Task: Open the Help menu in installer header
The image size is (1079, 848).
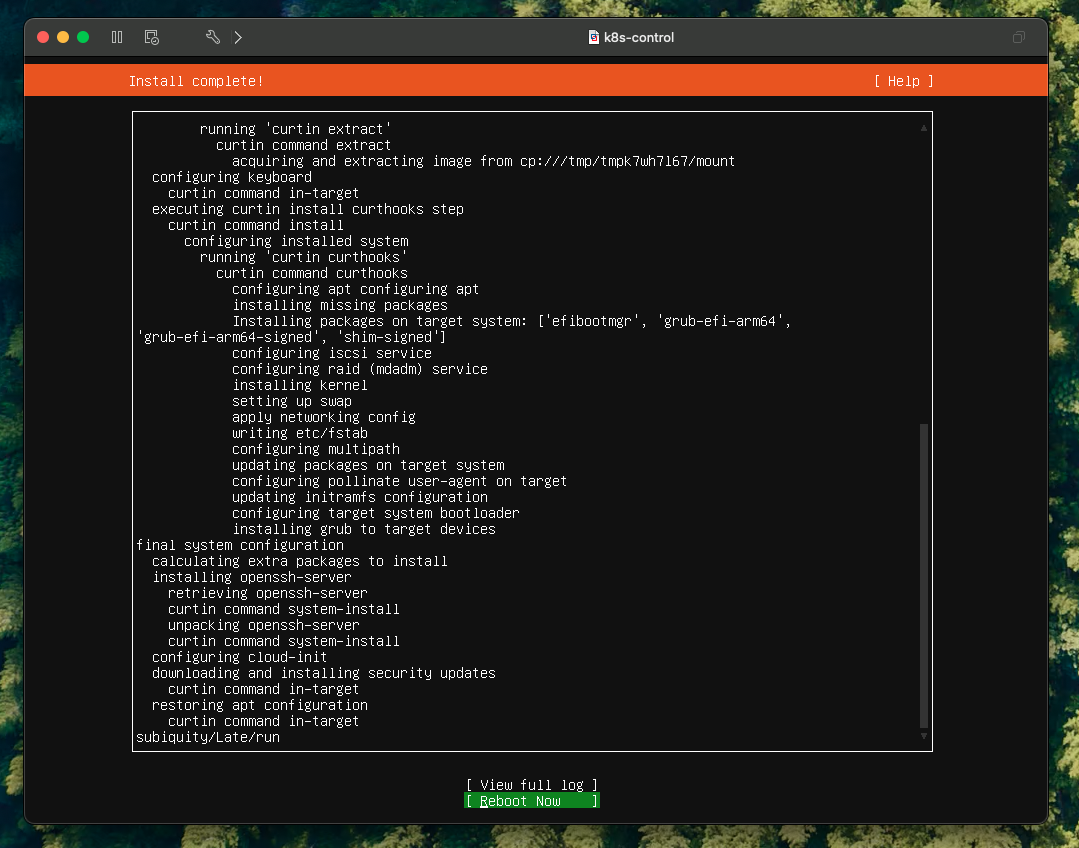Action: pyautogui.click(x=903, y=81)
